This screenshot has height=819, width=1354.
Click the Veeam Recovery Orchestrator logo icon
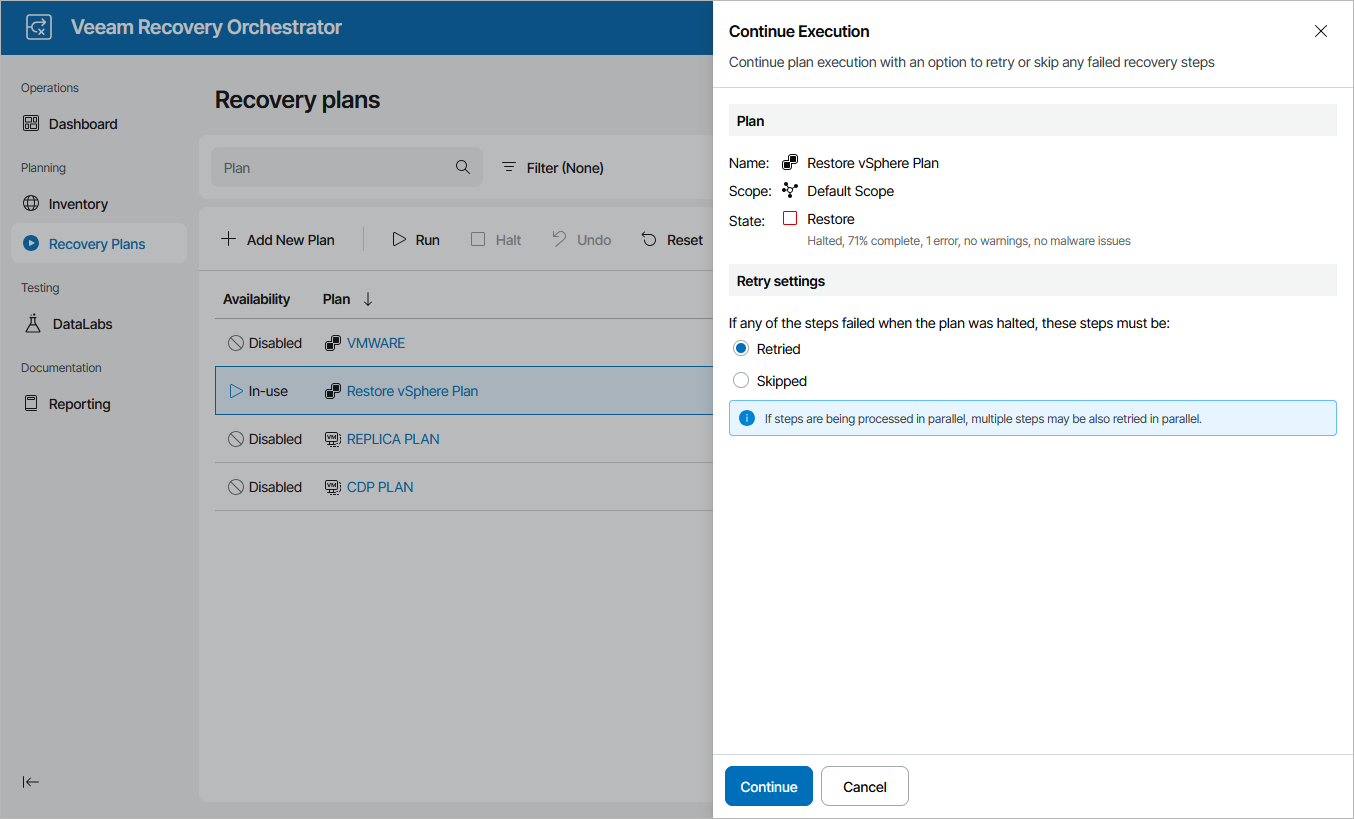click(x=39, y=27)
